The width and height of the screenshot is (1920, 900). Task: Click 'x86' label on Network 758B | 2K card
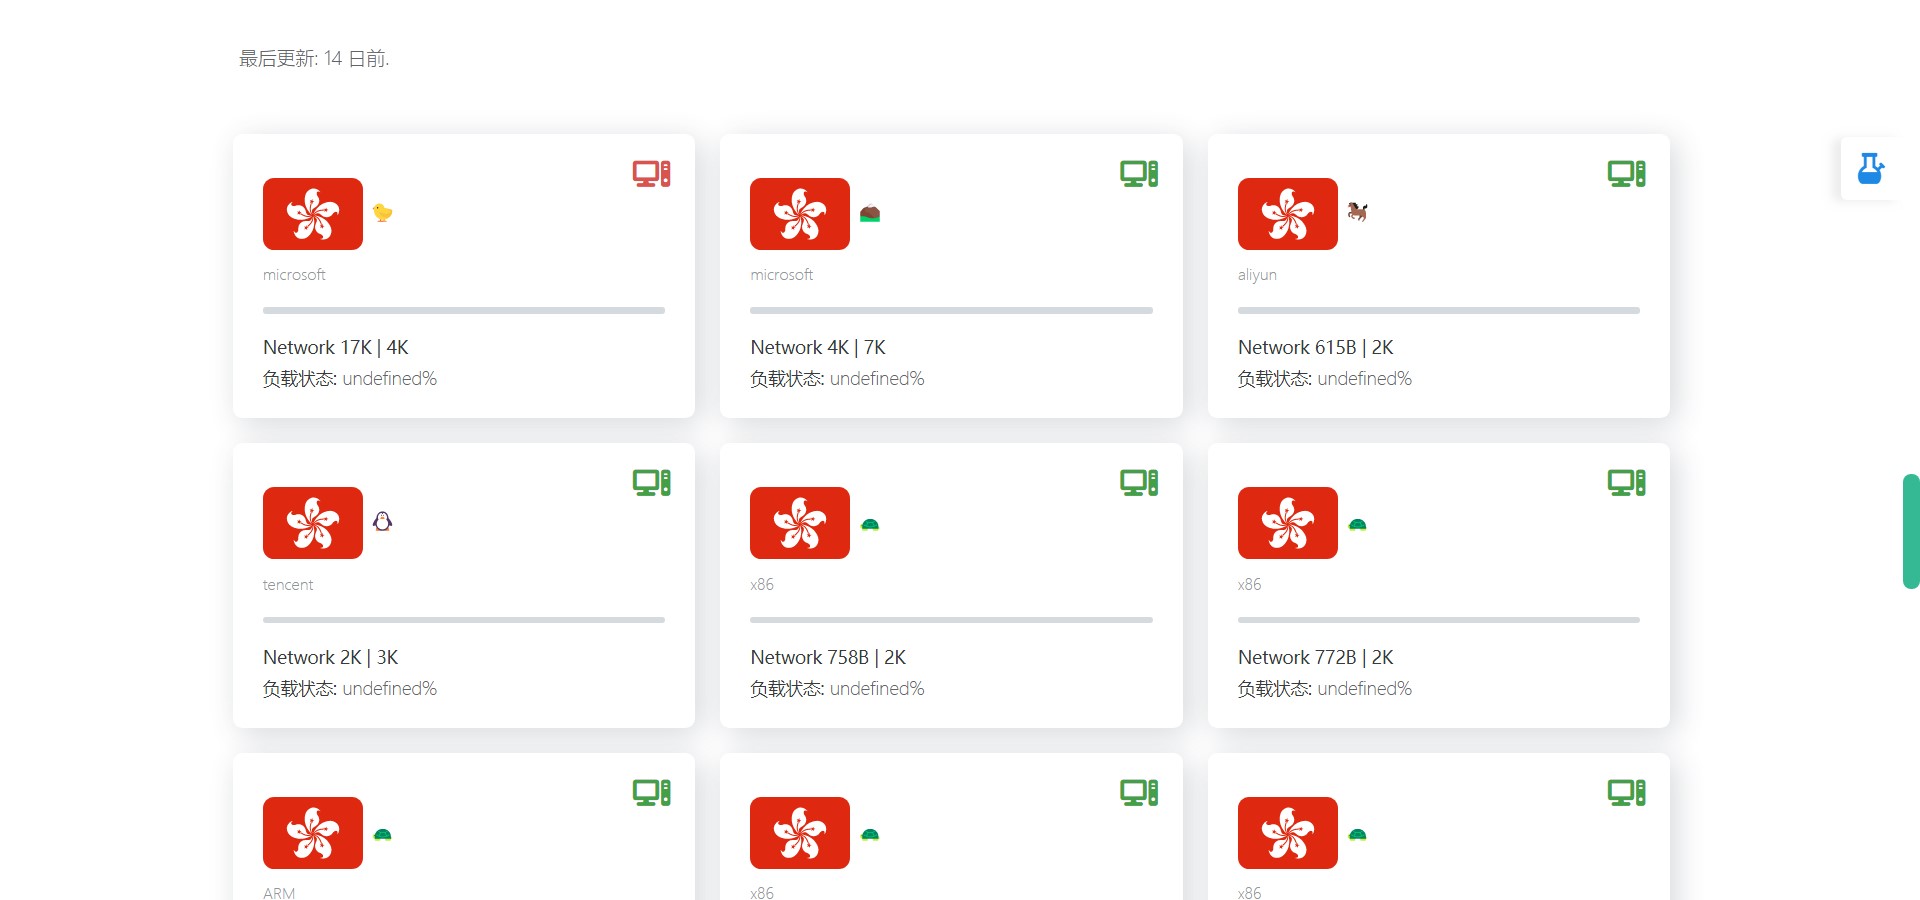point(762,584)
